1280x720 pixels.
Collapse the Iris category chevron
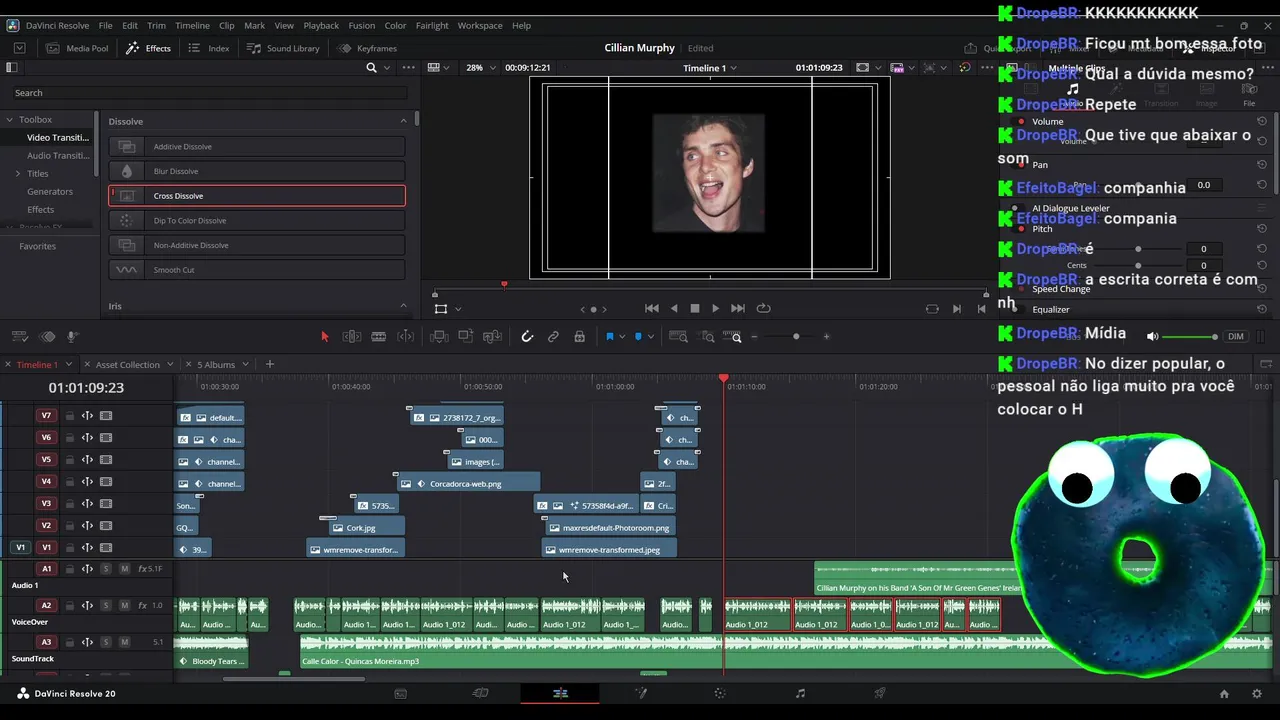point(404,306)
